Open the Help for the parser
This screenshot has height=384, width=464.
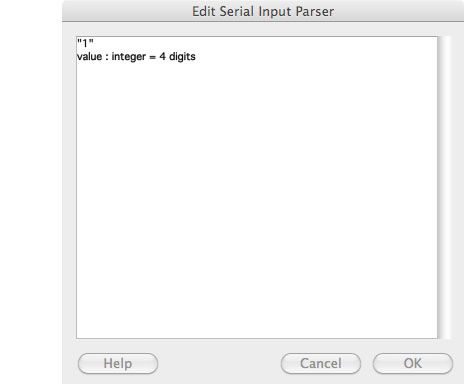coord(118,363)
